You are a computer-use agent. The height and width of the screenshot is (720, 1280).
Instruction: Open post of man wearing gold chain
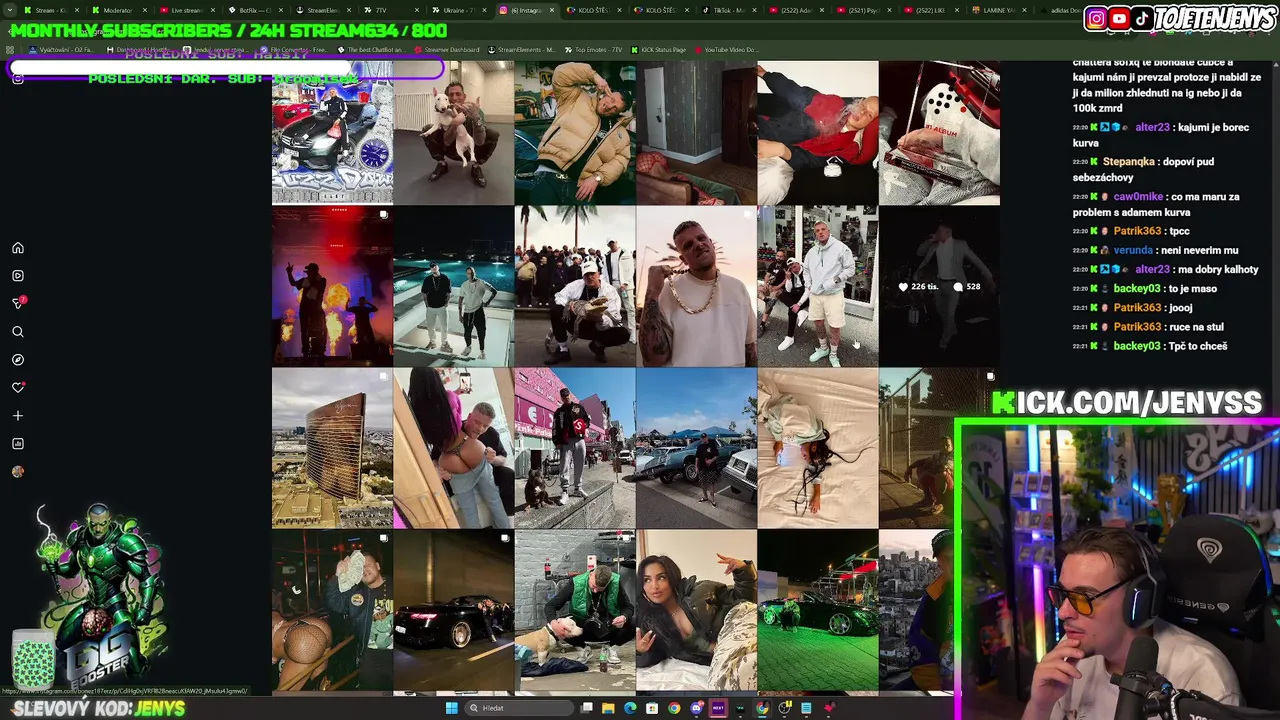coord(696,286)
